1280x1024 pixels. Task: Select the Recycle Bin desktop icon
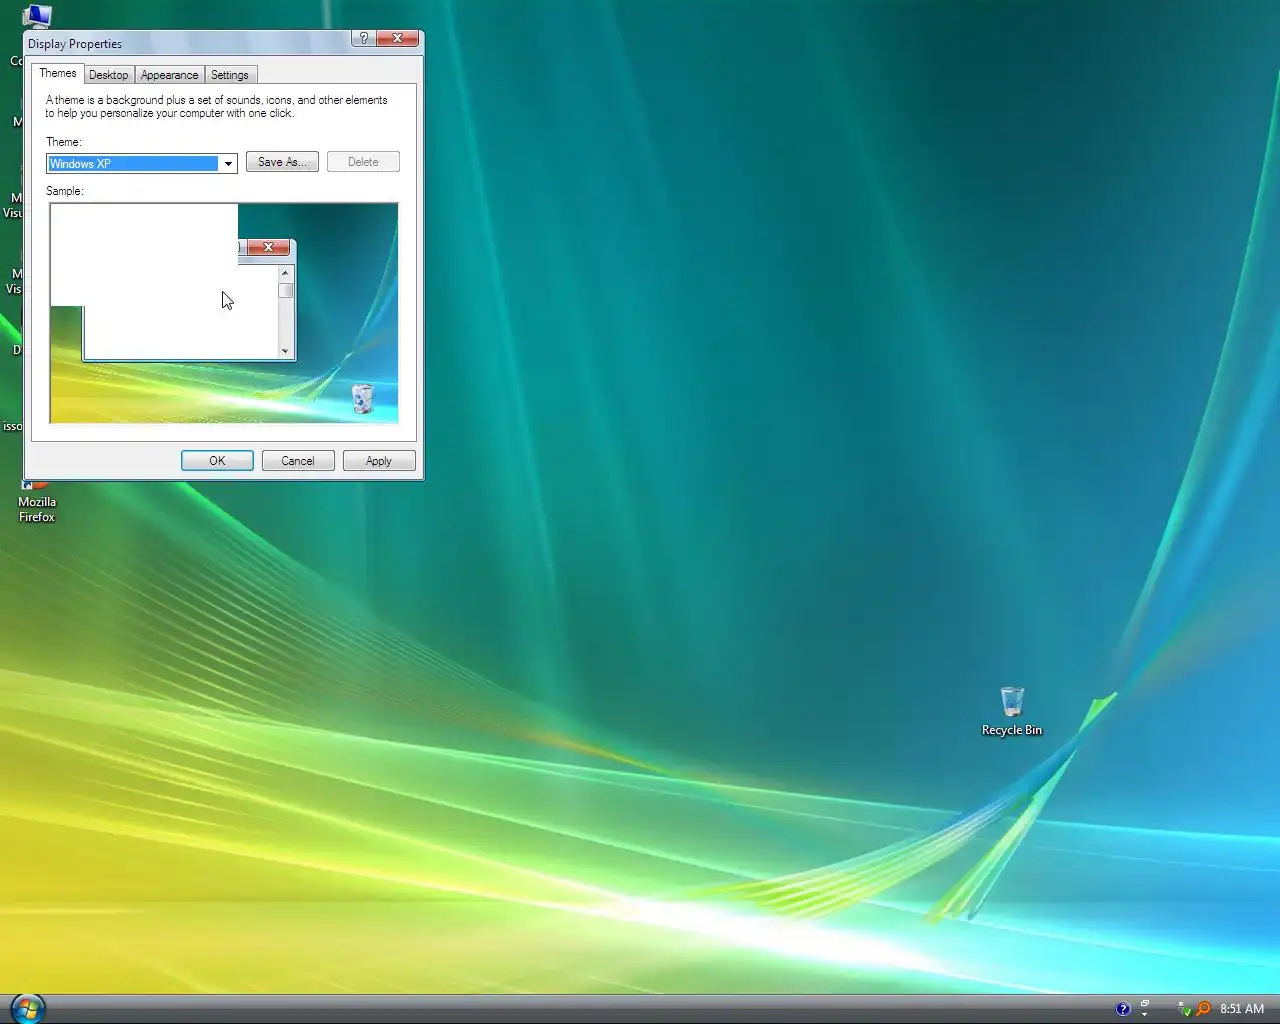click(x=1012, y=711)
